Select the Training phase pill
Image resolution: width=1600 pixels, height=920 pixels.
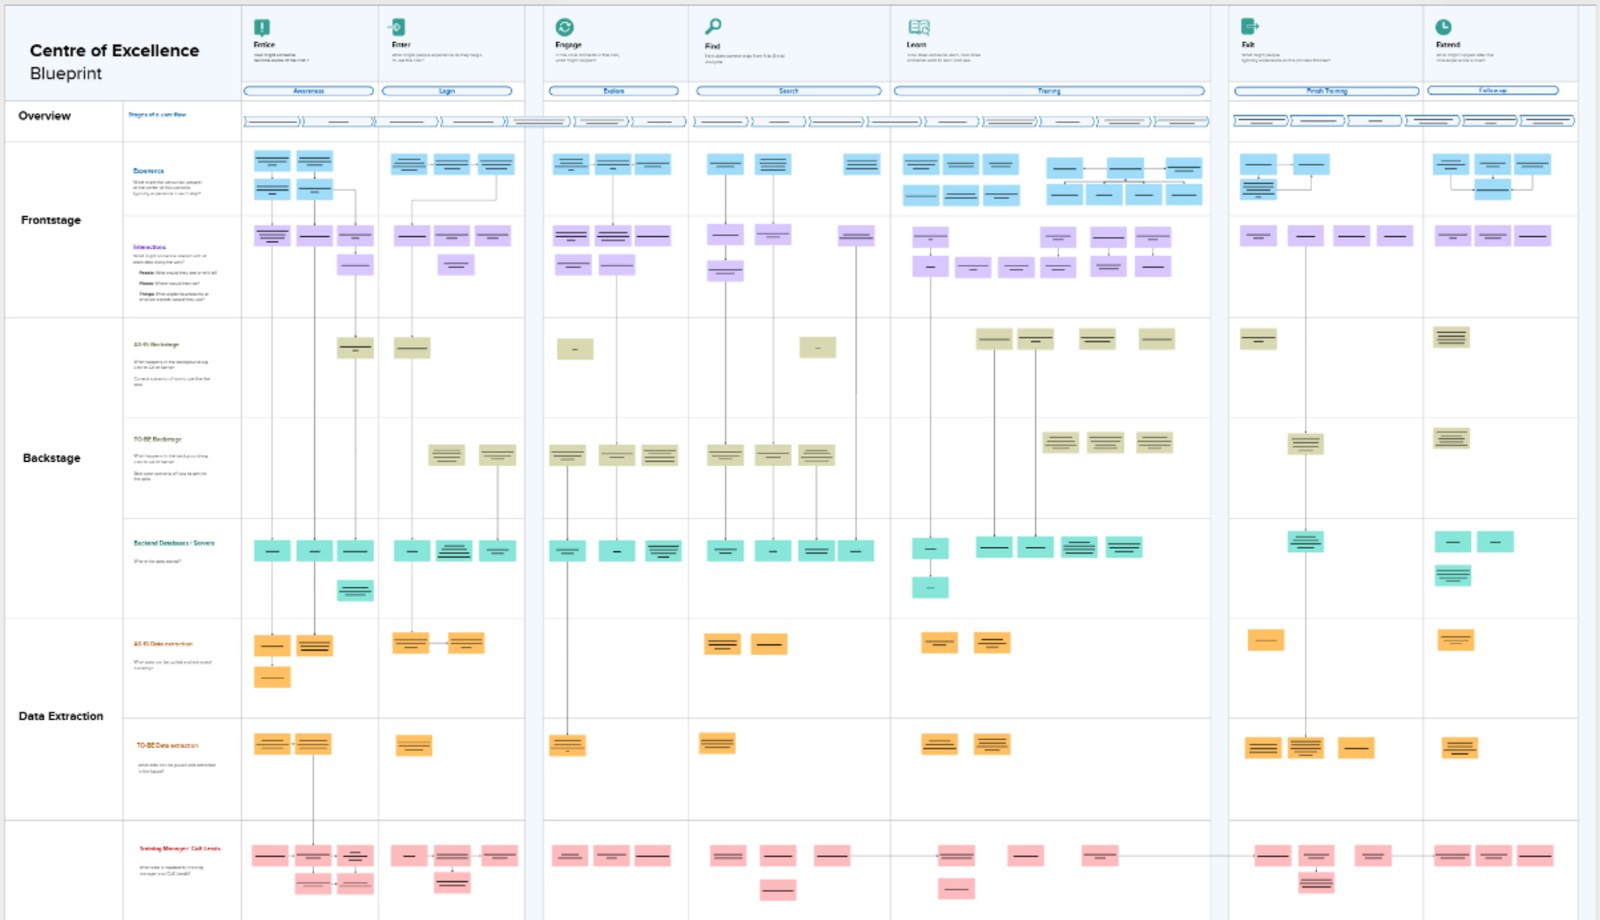point(1049,91)
